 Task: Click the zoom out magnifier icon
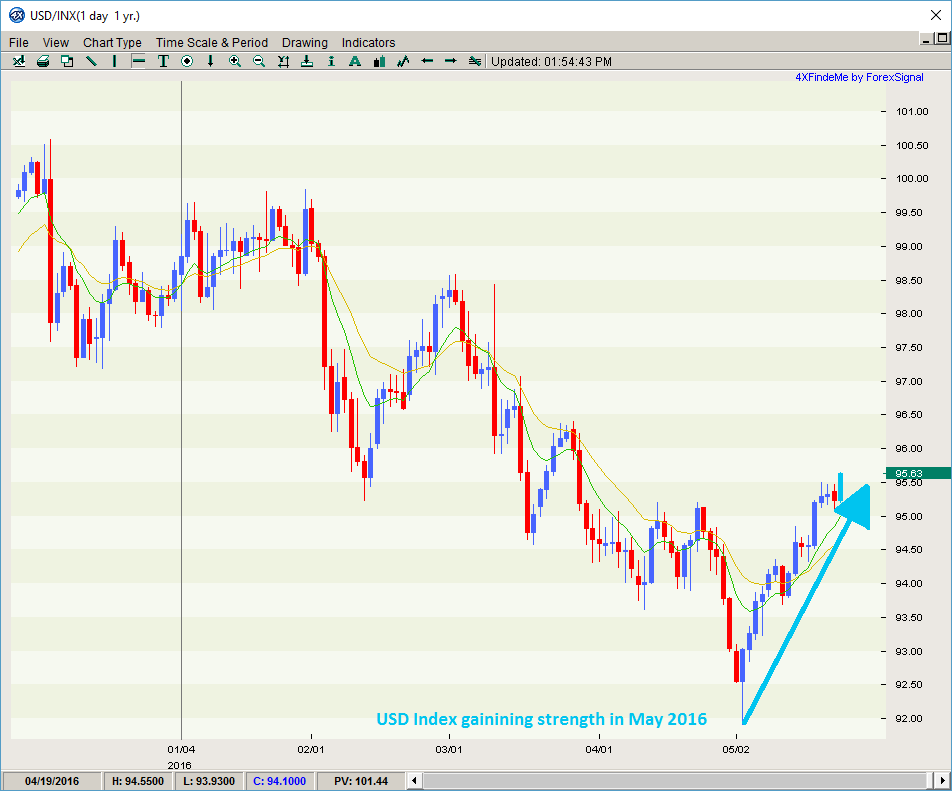(259, 61)
